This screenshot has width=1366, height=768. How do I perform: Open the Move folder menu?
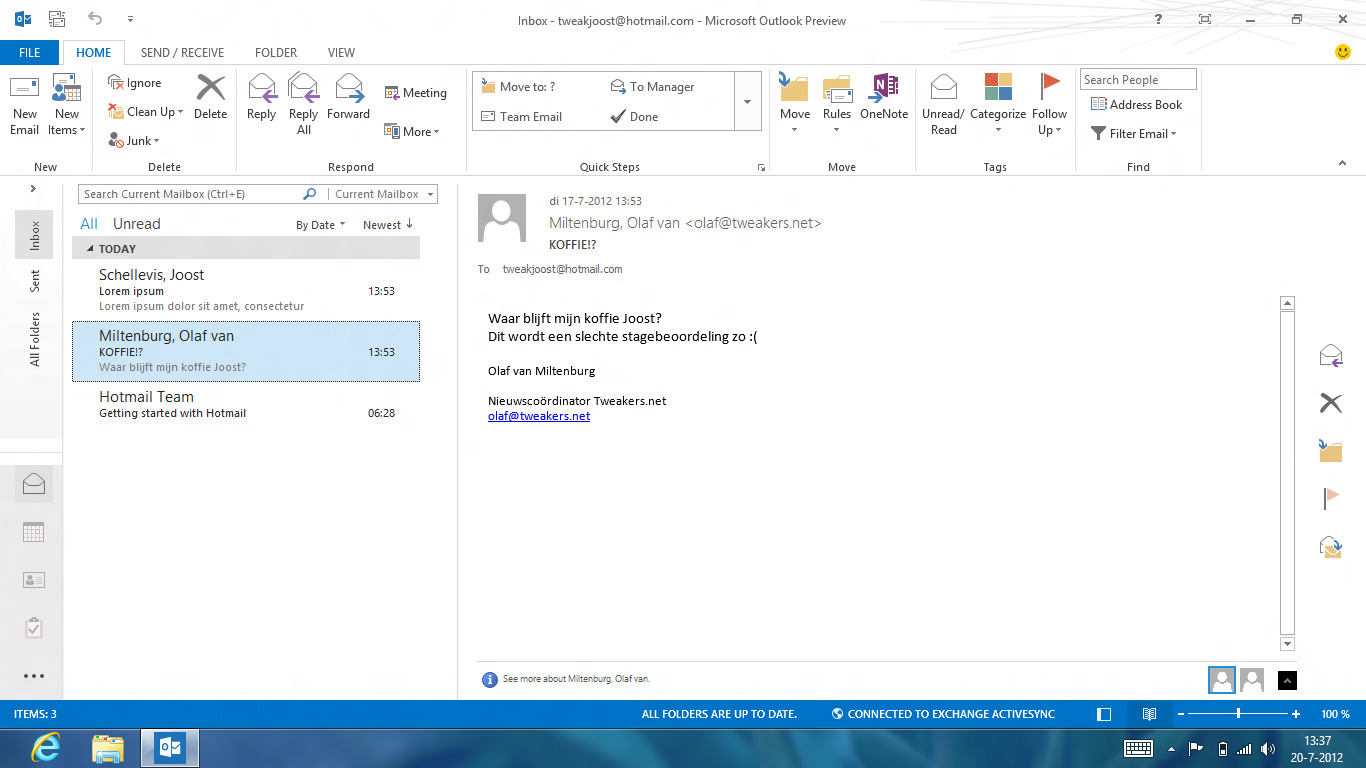tap(795, 105)
